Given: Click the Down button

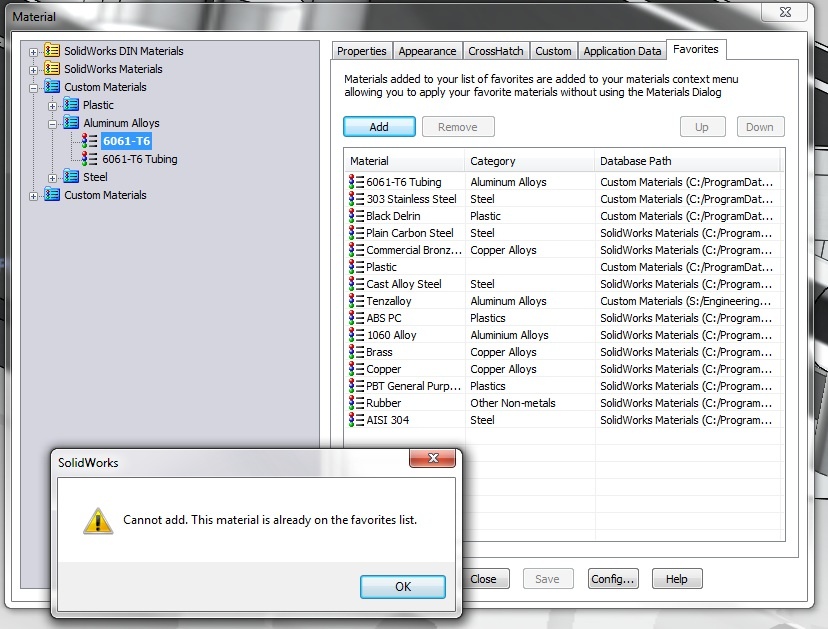Looking at the screenshot, I should point(760,127).
